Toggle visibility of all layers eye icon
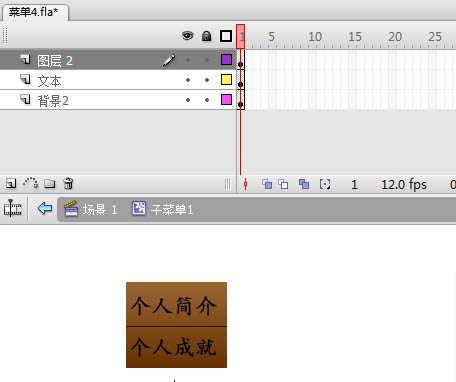 [188, 35]
